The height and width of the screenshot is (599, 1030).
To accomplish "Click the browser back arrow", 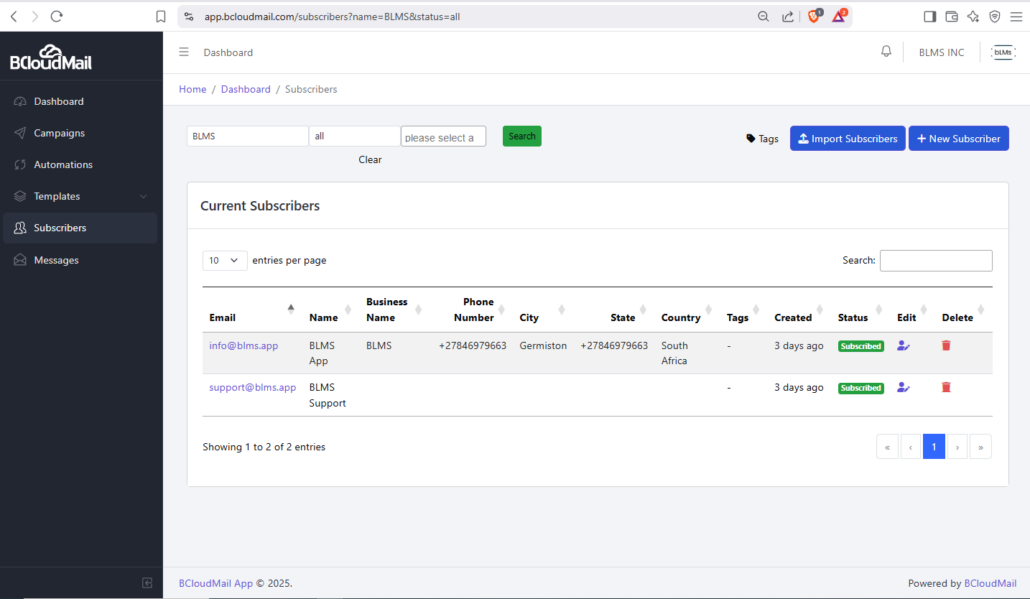I will [x=14, y=16].
